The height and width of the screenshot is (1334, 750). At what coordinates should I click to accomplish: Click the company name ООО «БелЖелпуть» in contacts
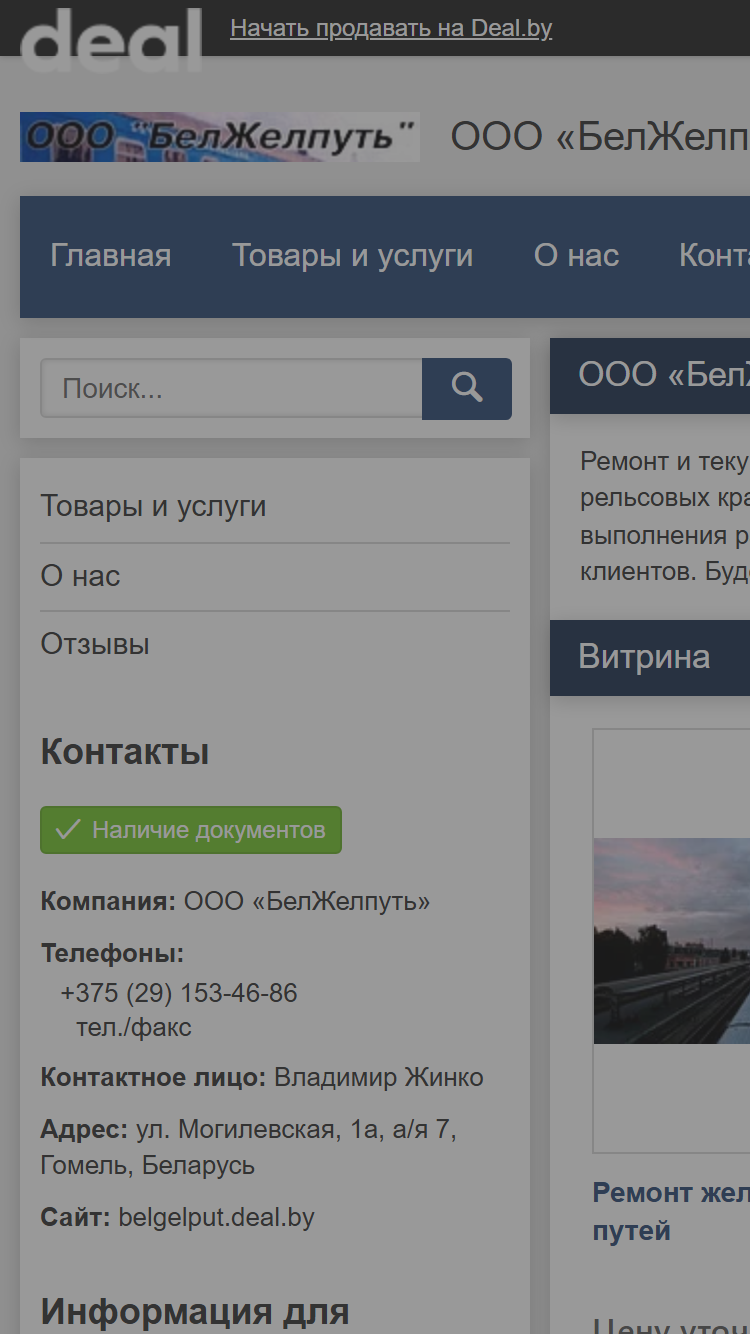pyautogui.click(x=307, y=901)
